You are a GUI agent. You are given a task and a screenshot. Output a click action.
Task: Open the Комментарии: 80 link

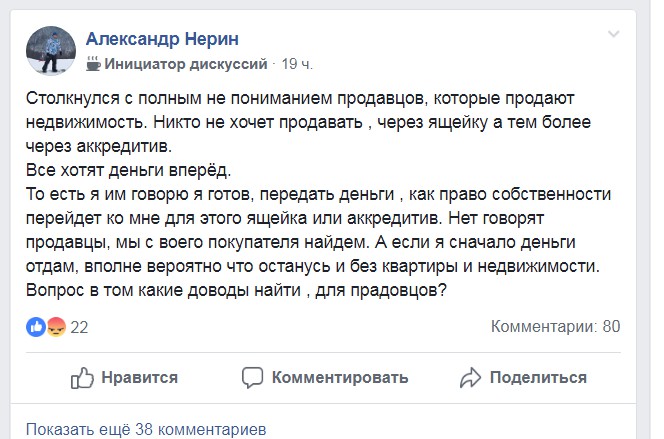556,327
